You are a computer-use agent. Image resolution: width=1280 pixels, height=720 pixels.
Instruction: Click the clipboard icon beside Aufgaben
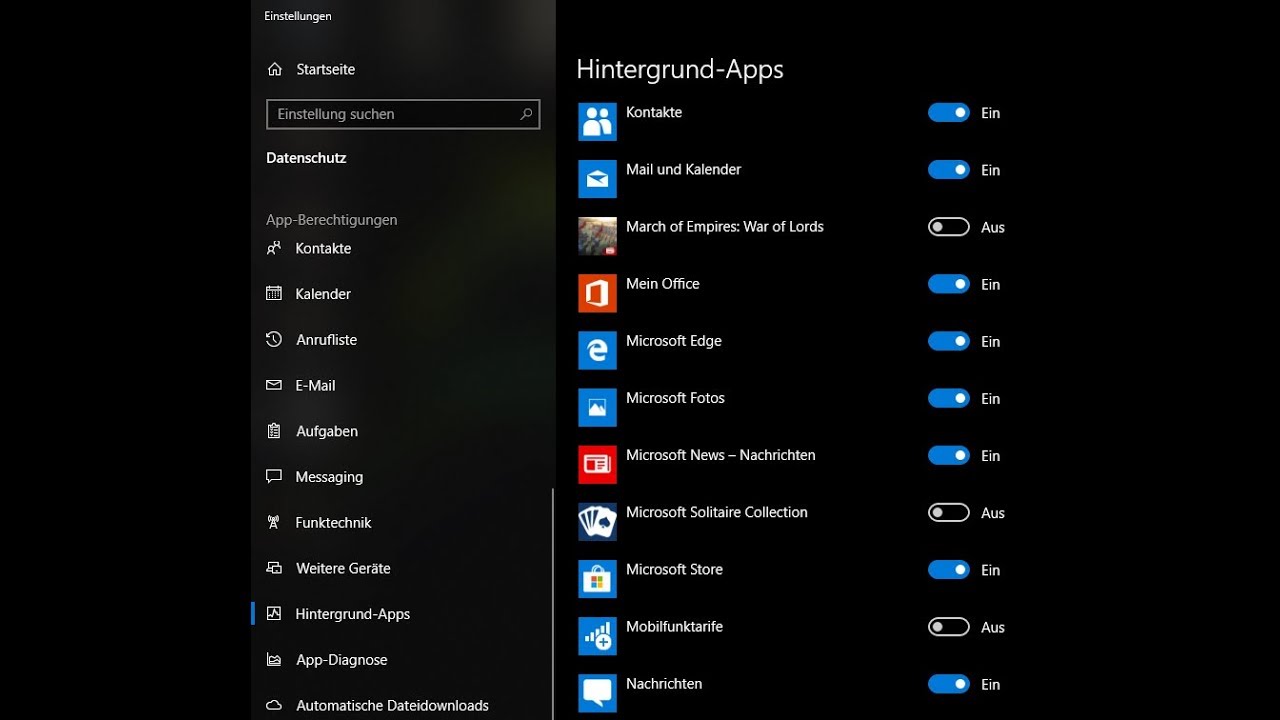[274, 431]
